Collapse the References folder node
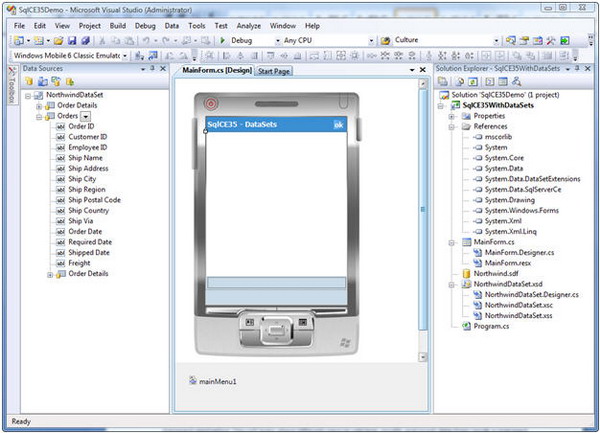The width and height of the screenshot is (600, 433). pos(452,127)
